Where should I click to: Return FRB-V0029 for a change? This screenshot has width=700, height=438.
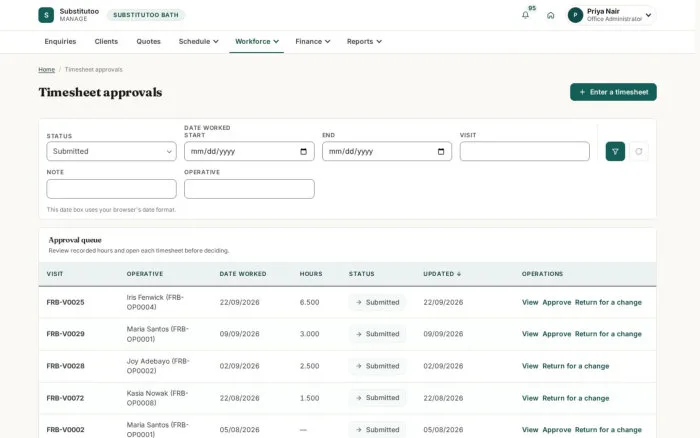(x=608, y=334)
